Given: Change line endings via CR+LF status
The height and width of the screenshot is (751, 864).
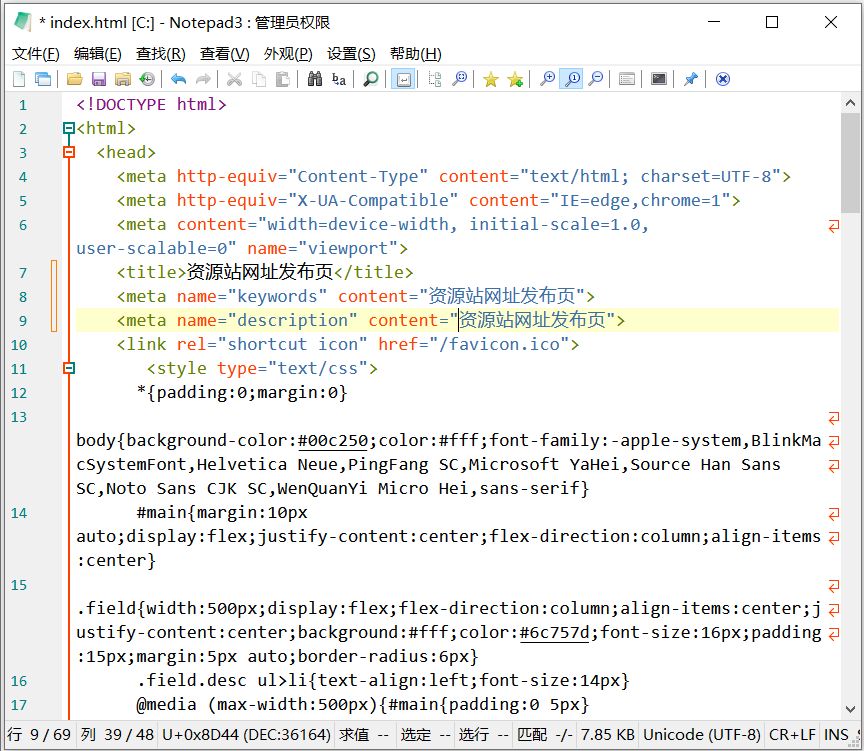Looking at the screenshot, I should (792, 735).
